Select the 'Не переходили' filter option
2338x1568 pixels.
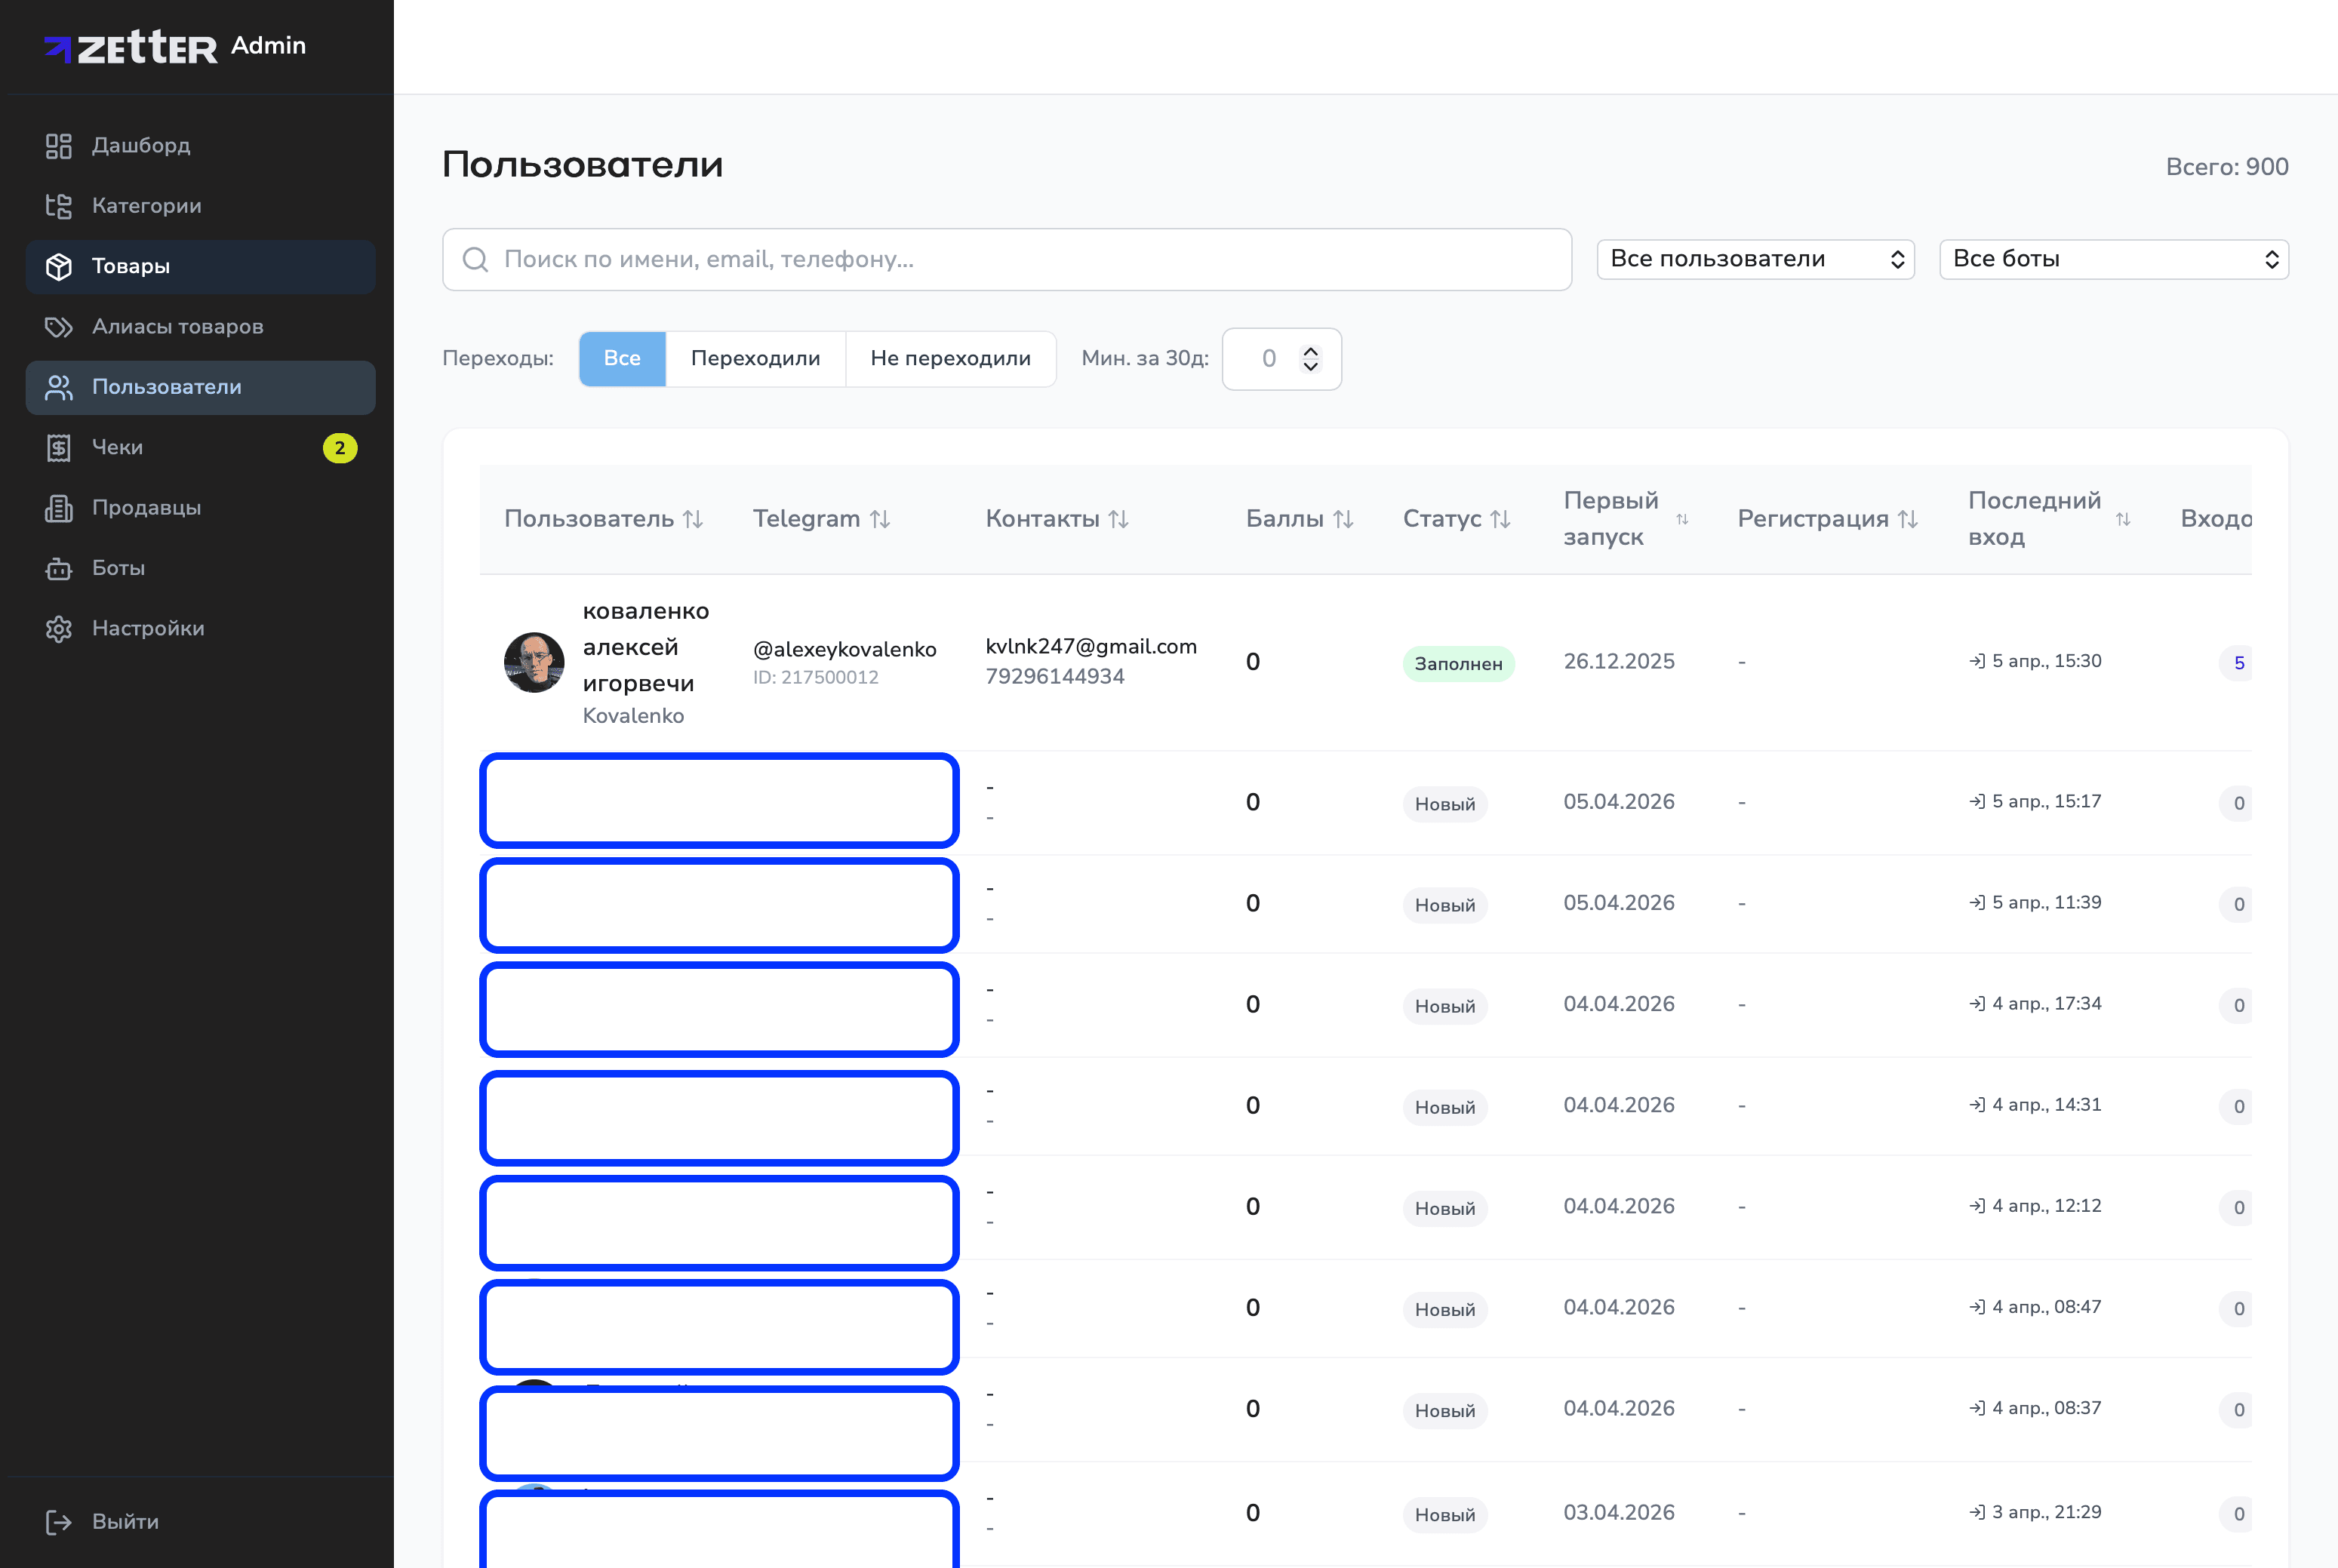coord(950,359)
